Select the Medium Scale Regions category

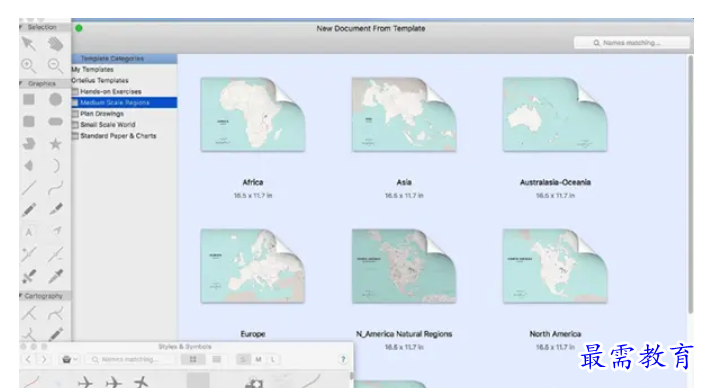pos(124,102)
